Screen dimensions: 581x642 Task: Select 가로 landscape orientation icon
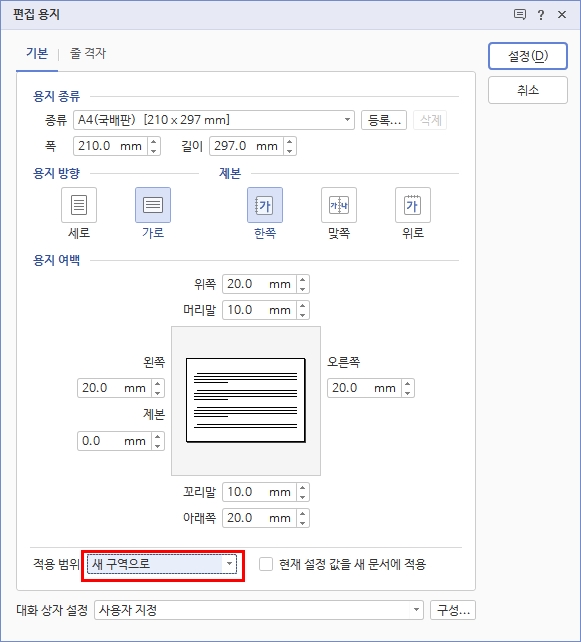[153, 205]
